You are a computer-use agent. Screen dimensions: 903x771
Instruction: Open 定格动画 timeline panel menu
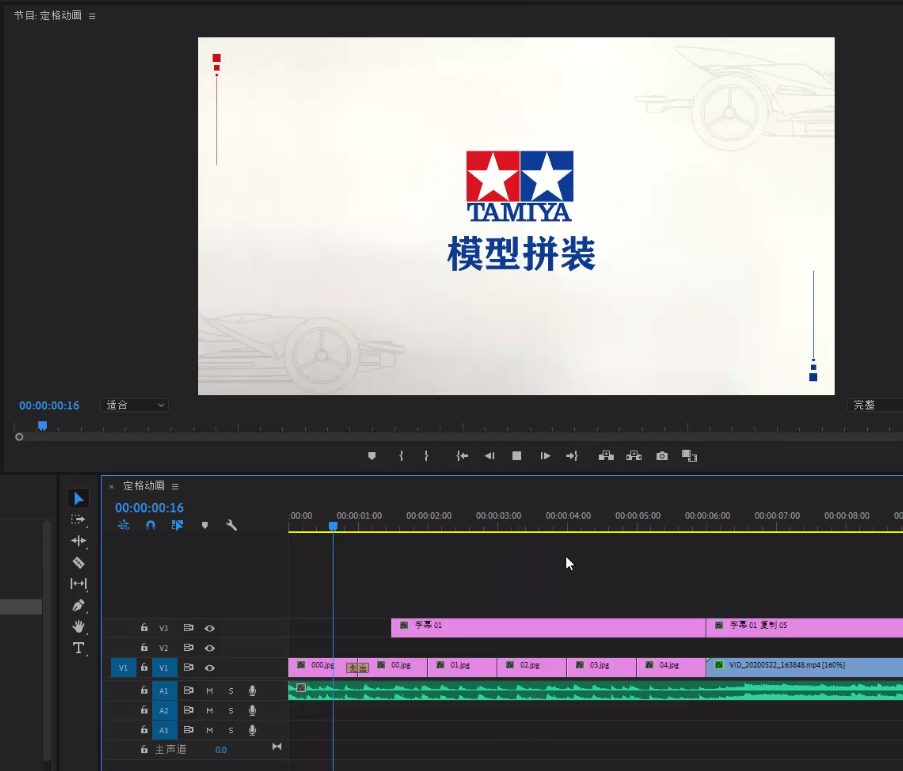point(175,487)
